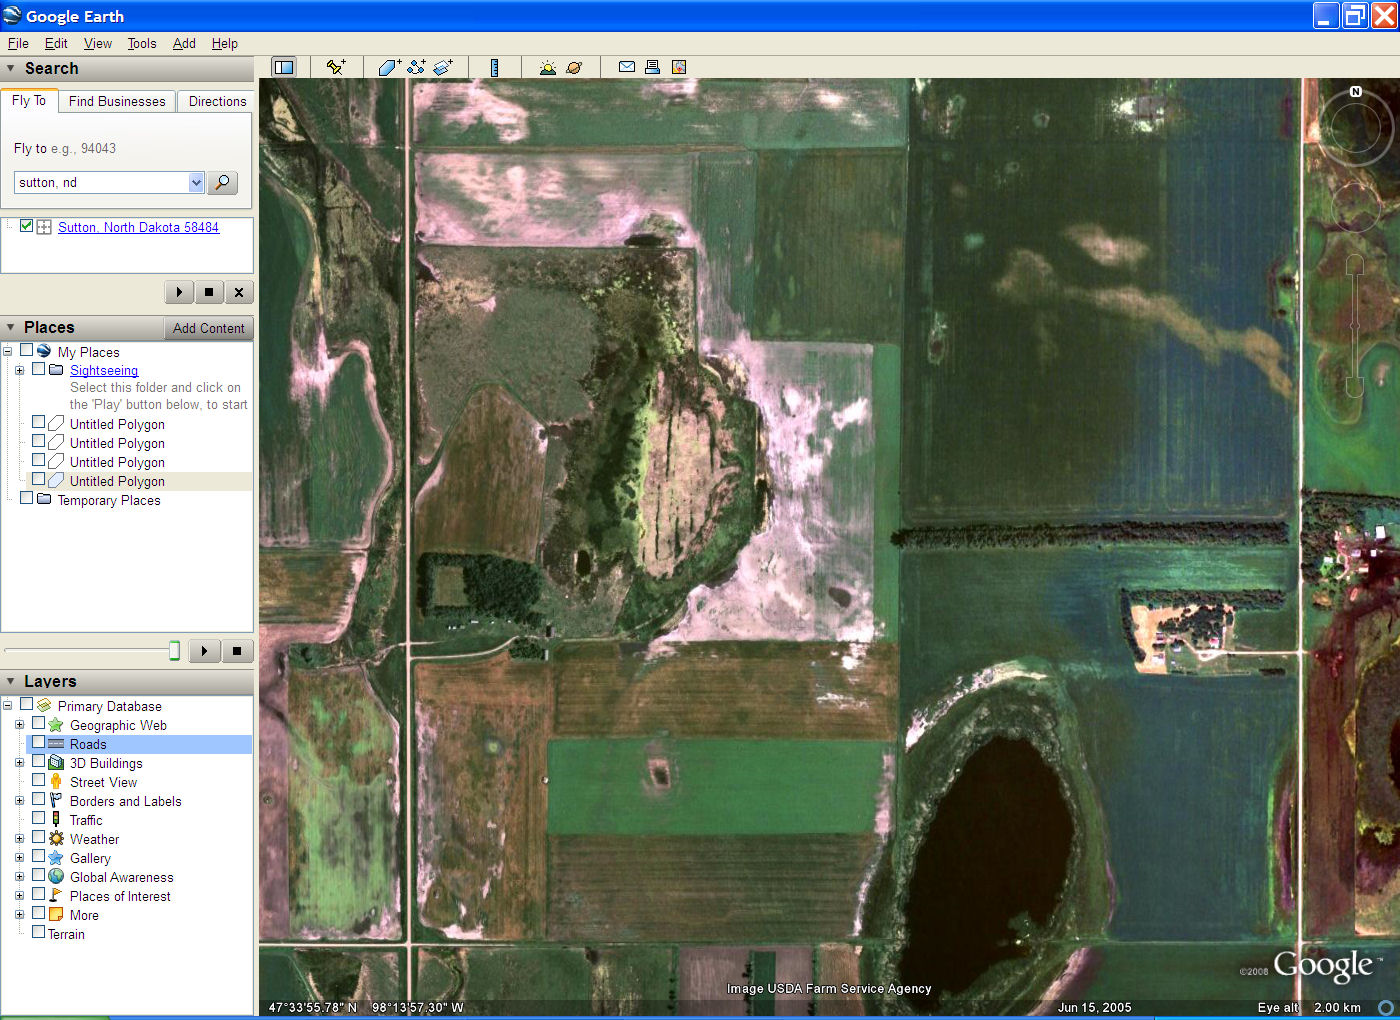
Task: Click the 3D Buildings layer icon
Action: coord(56,763)
